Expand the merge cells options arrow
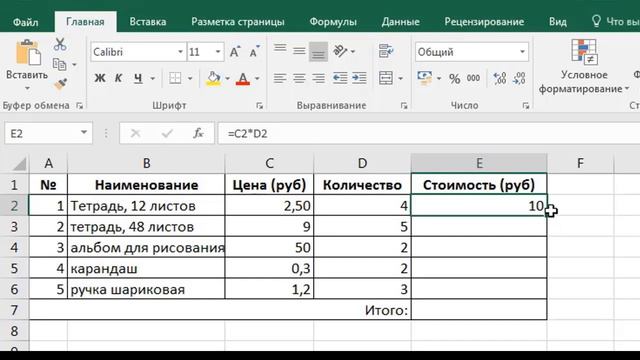Screen dimensions: 640x360 click(x=400, y=78)
